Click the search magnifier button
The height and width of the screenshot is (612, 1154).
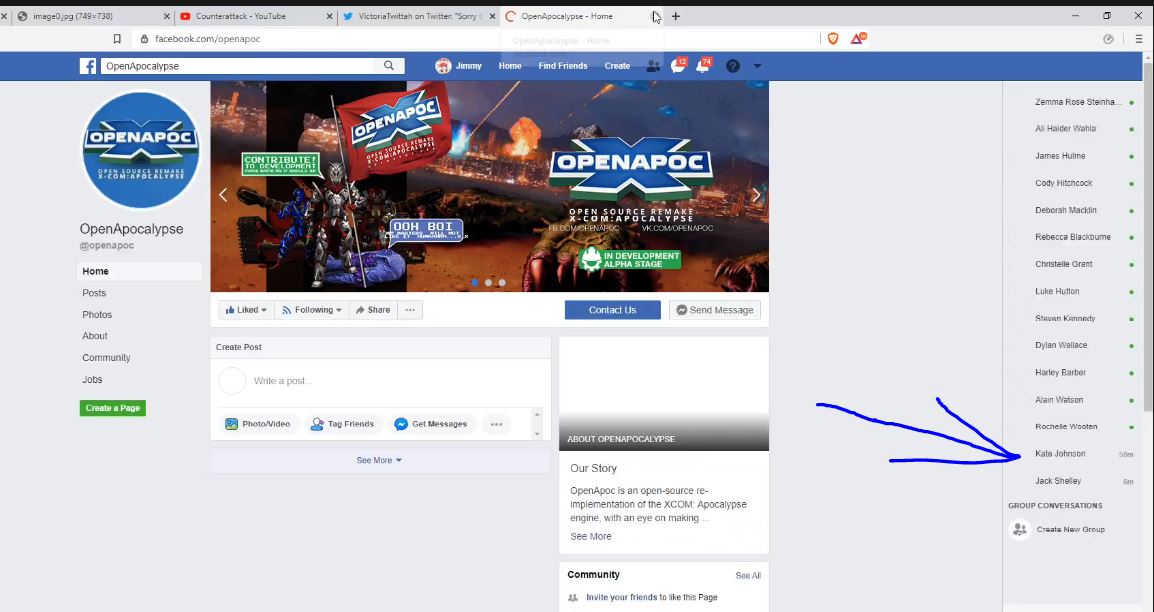pos(389,65)
